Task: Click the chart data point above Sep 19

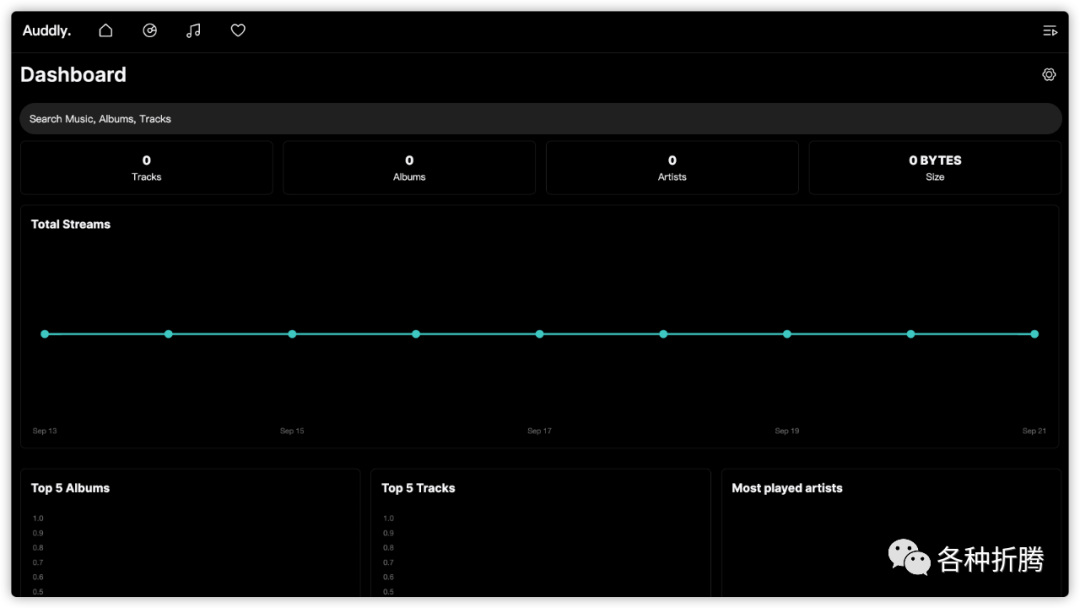Action: (x=787, y=334)
